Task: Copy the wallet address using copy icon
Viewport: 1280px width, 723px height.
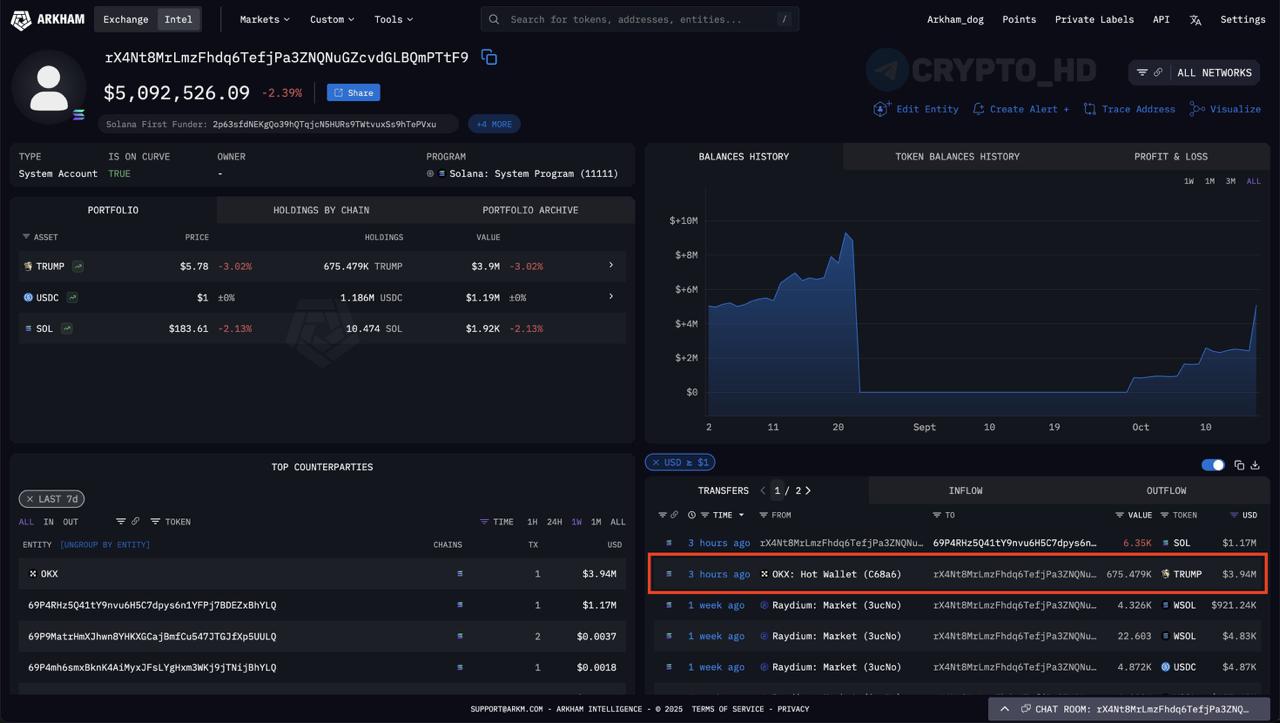Action: pos(489,57)
